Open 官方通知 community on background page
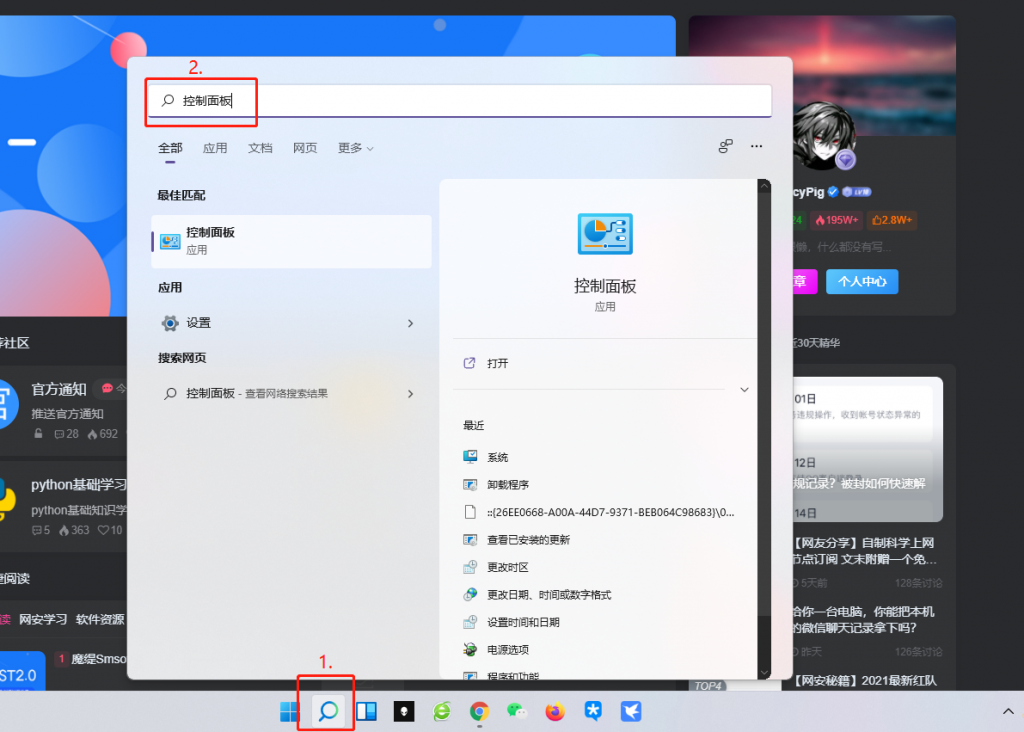 click(x=59, y=389)
